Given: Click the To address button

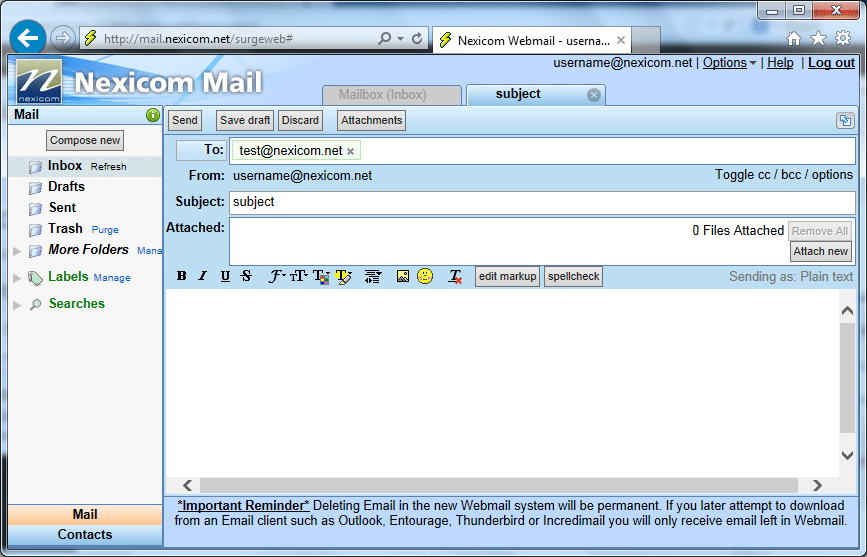Looking at the screenshot, I should coord(201,150).
